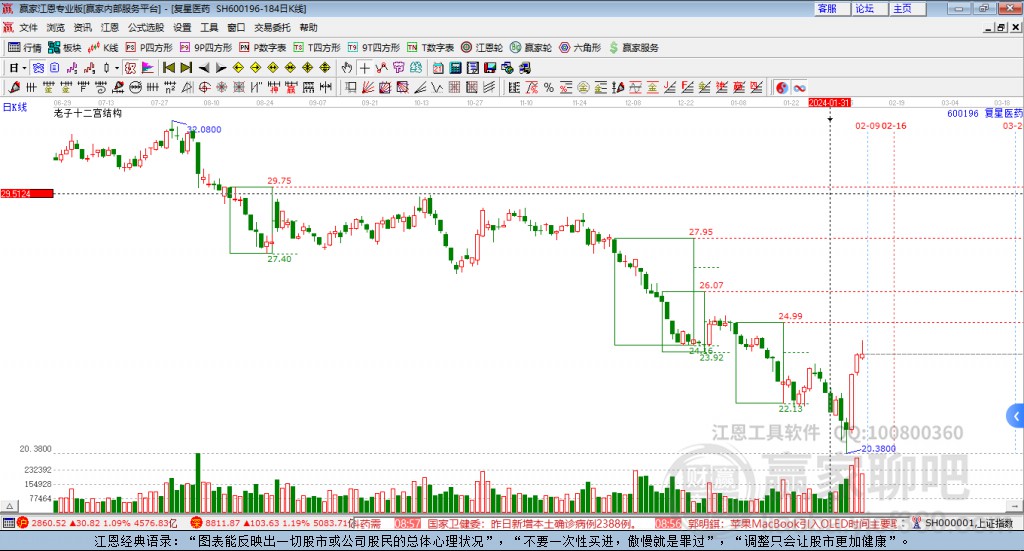Click the red floppy save icon
1024x551 pixels.
[x=490, y=68]
